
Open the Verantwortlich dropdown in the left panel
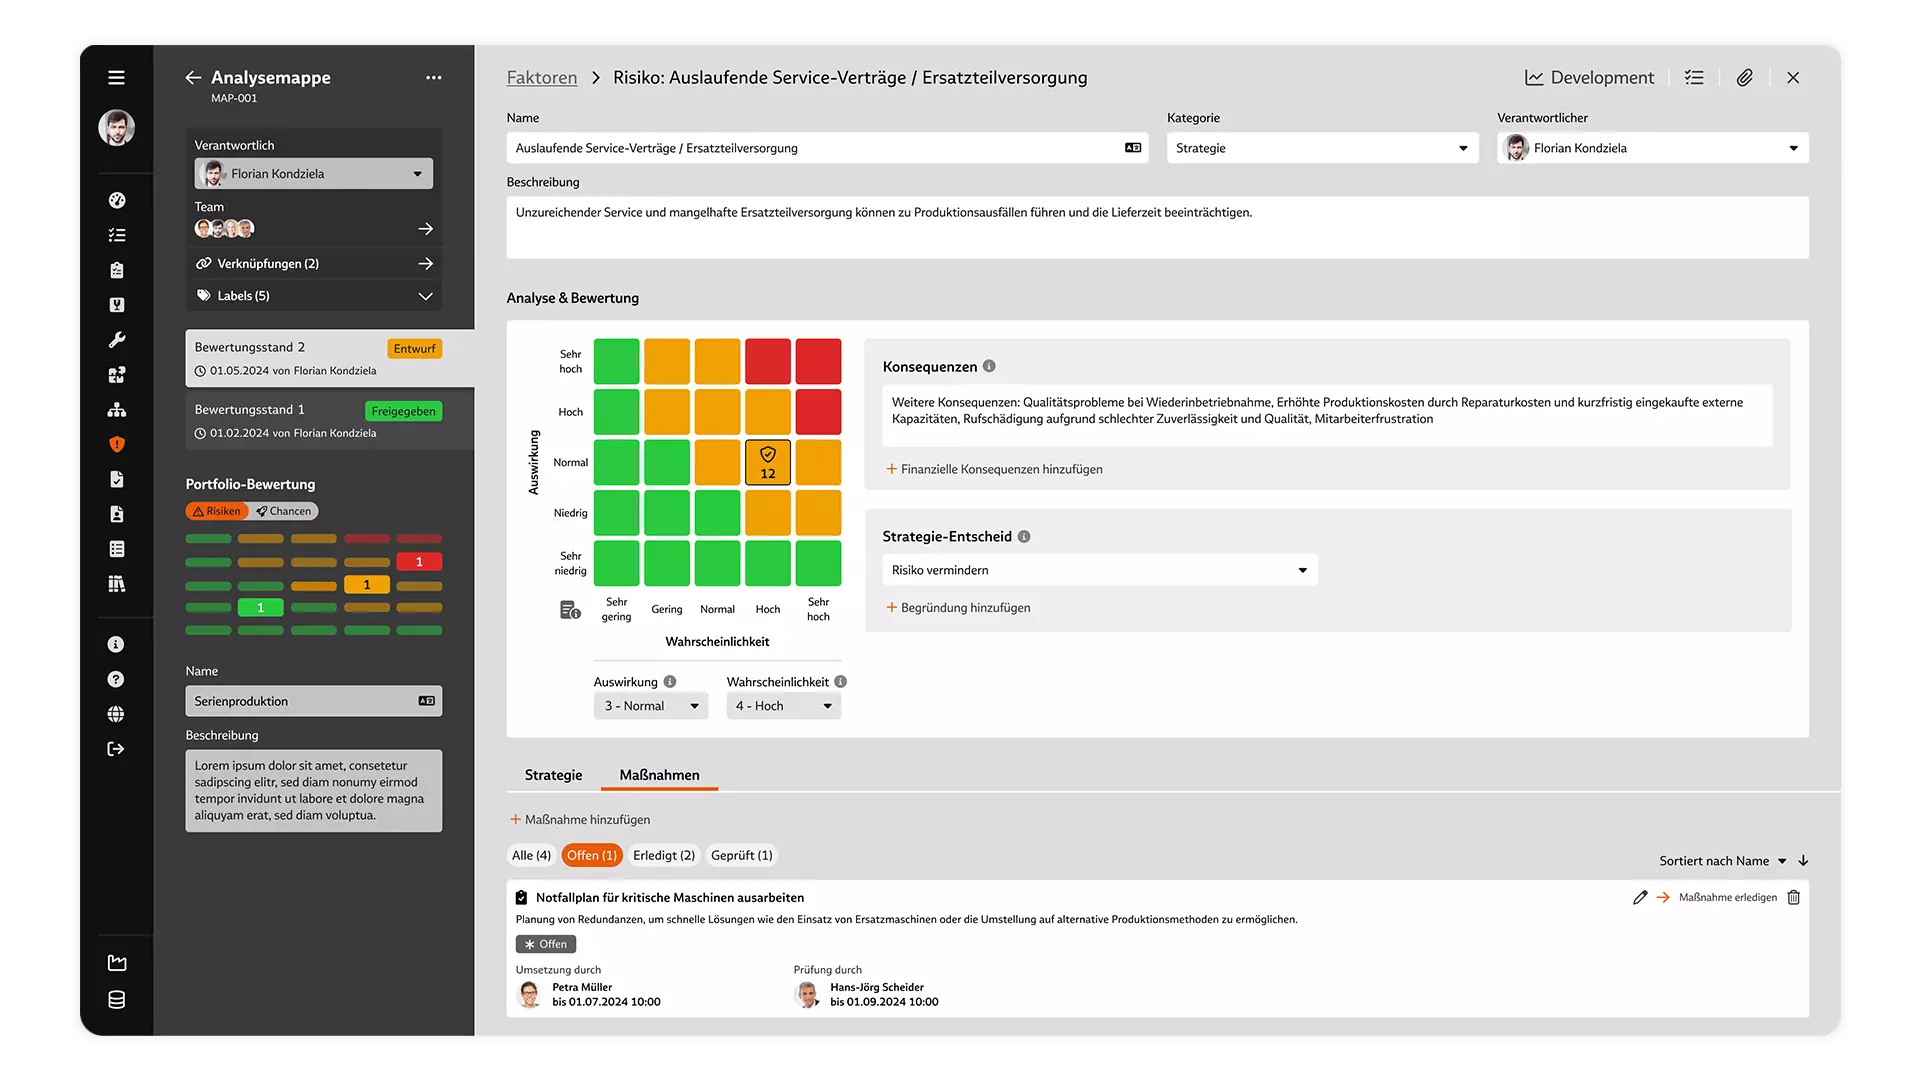click(x=314, y=173)
